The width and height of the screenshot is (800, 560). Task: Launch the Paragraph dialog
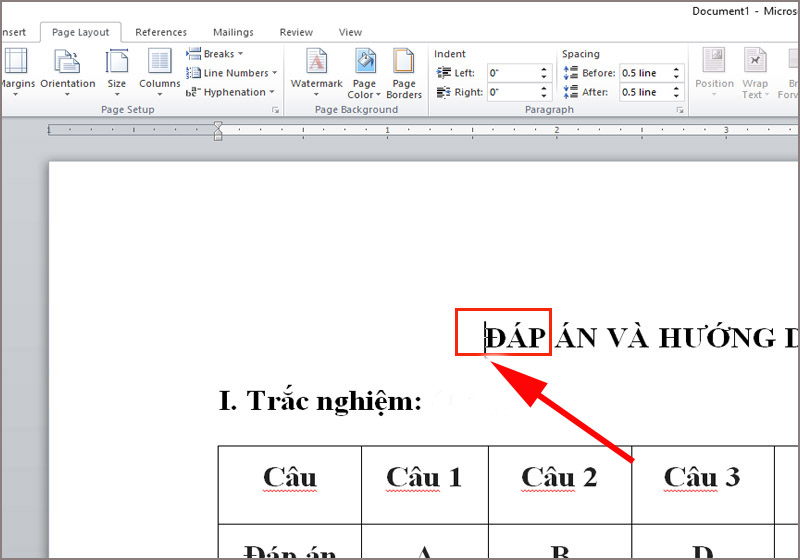[680, 110]
